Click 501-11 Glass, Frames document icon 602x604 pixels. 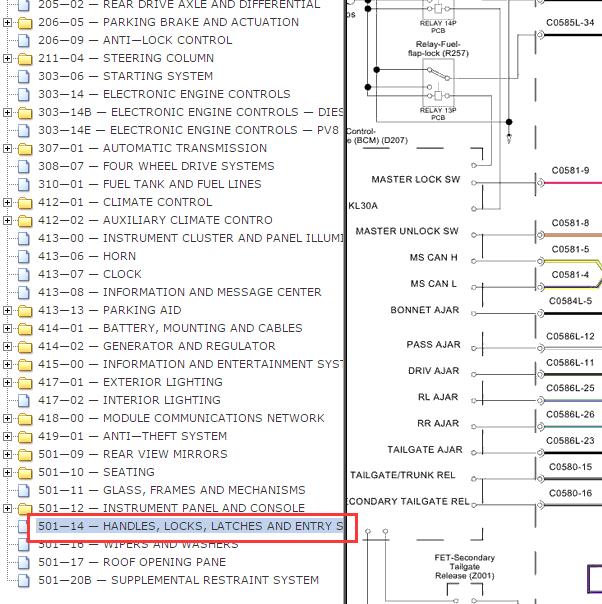[x=24, y=490]
